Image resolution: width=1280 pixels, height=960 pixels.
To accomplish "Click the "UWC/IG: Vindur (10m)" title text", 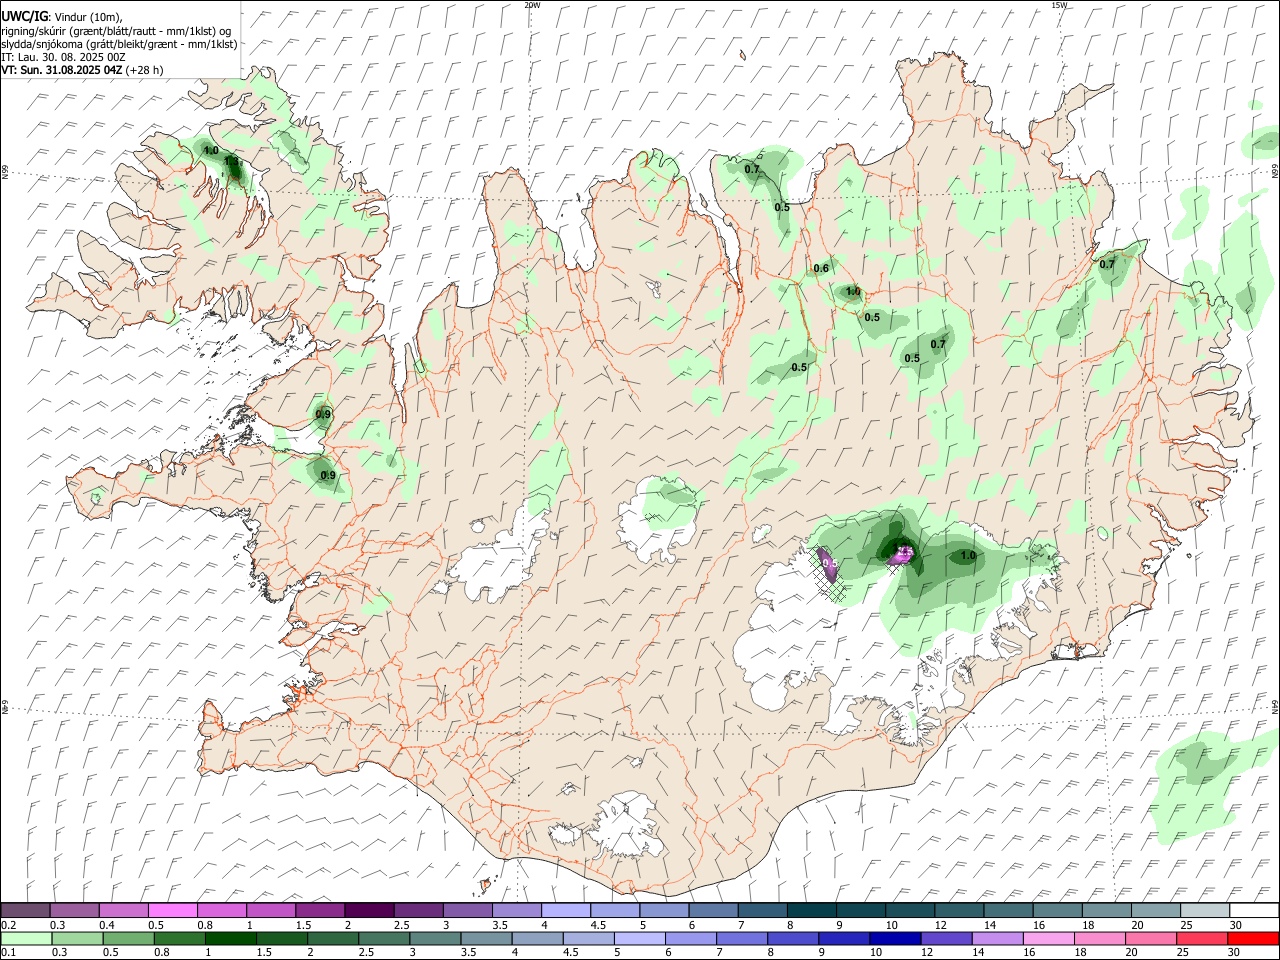I will [x=61, y=16].
